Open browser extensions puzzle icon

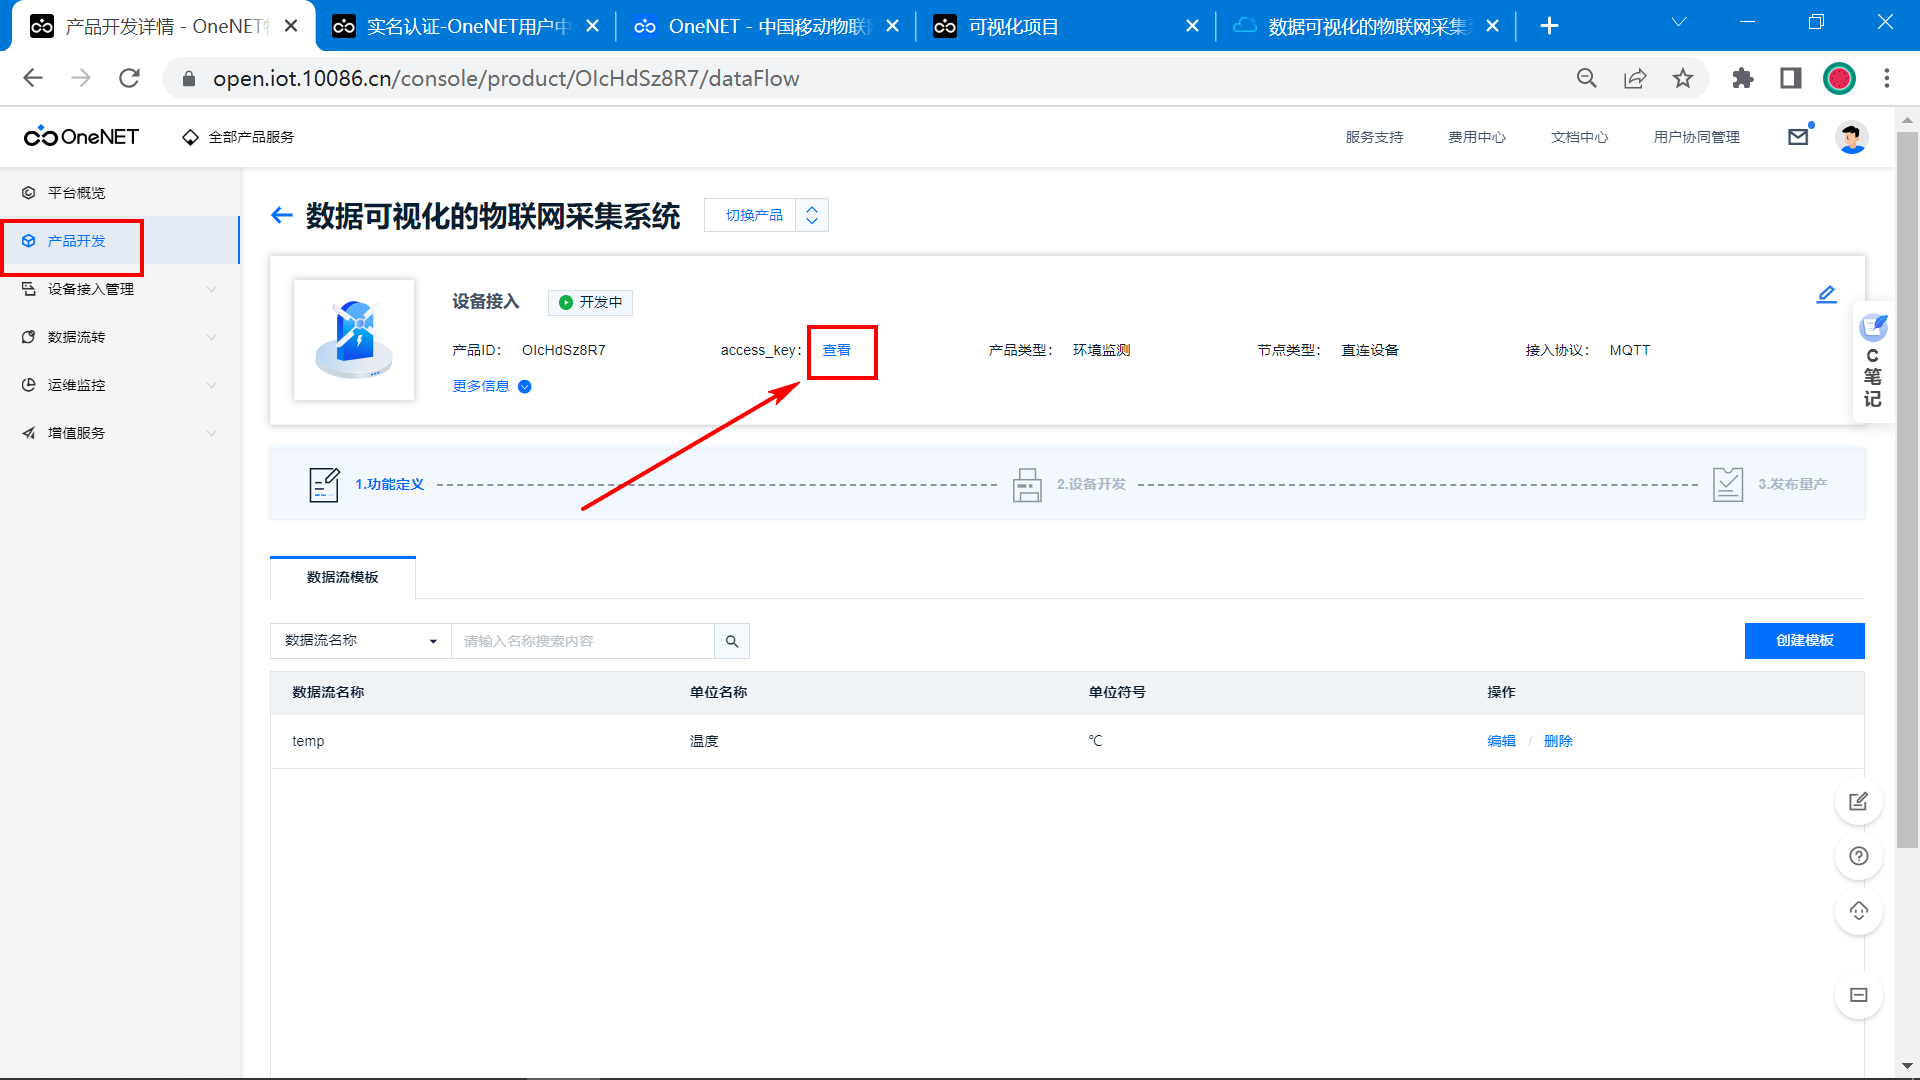[1742, 78]
